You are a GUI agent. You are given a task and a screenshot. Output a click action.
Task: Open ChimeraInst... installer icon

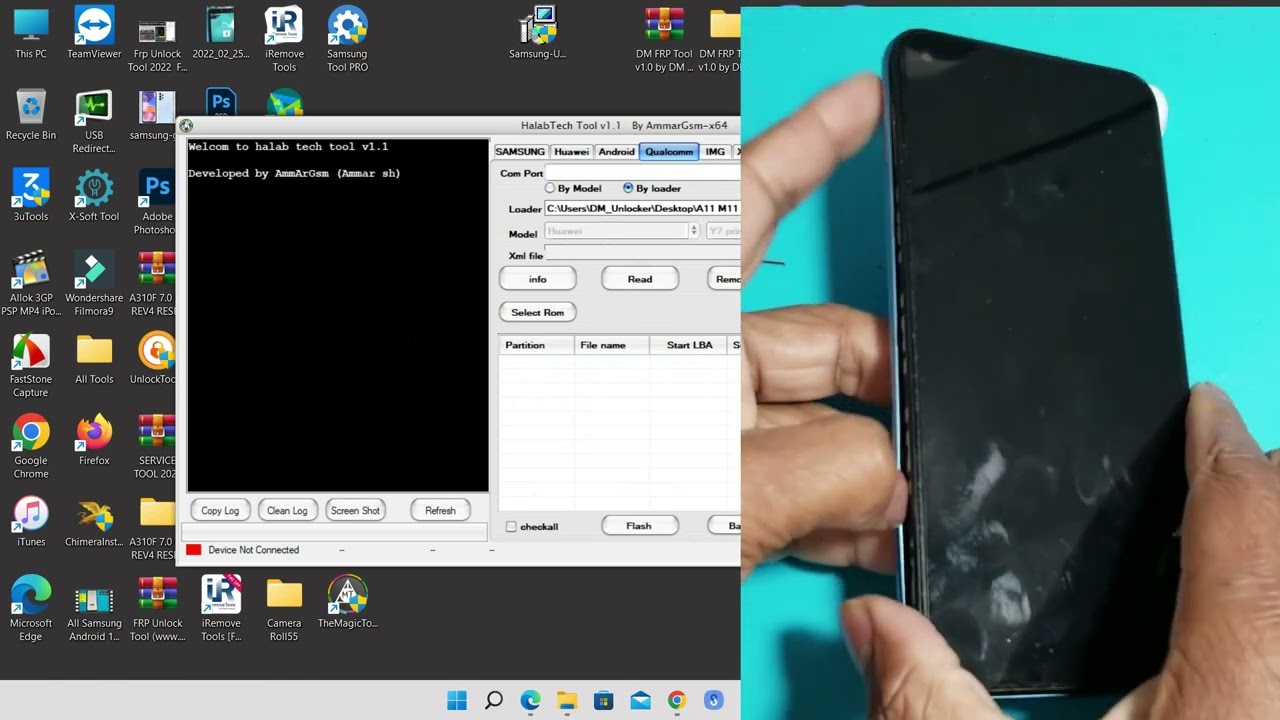click(x=94, y=522)
